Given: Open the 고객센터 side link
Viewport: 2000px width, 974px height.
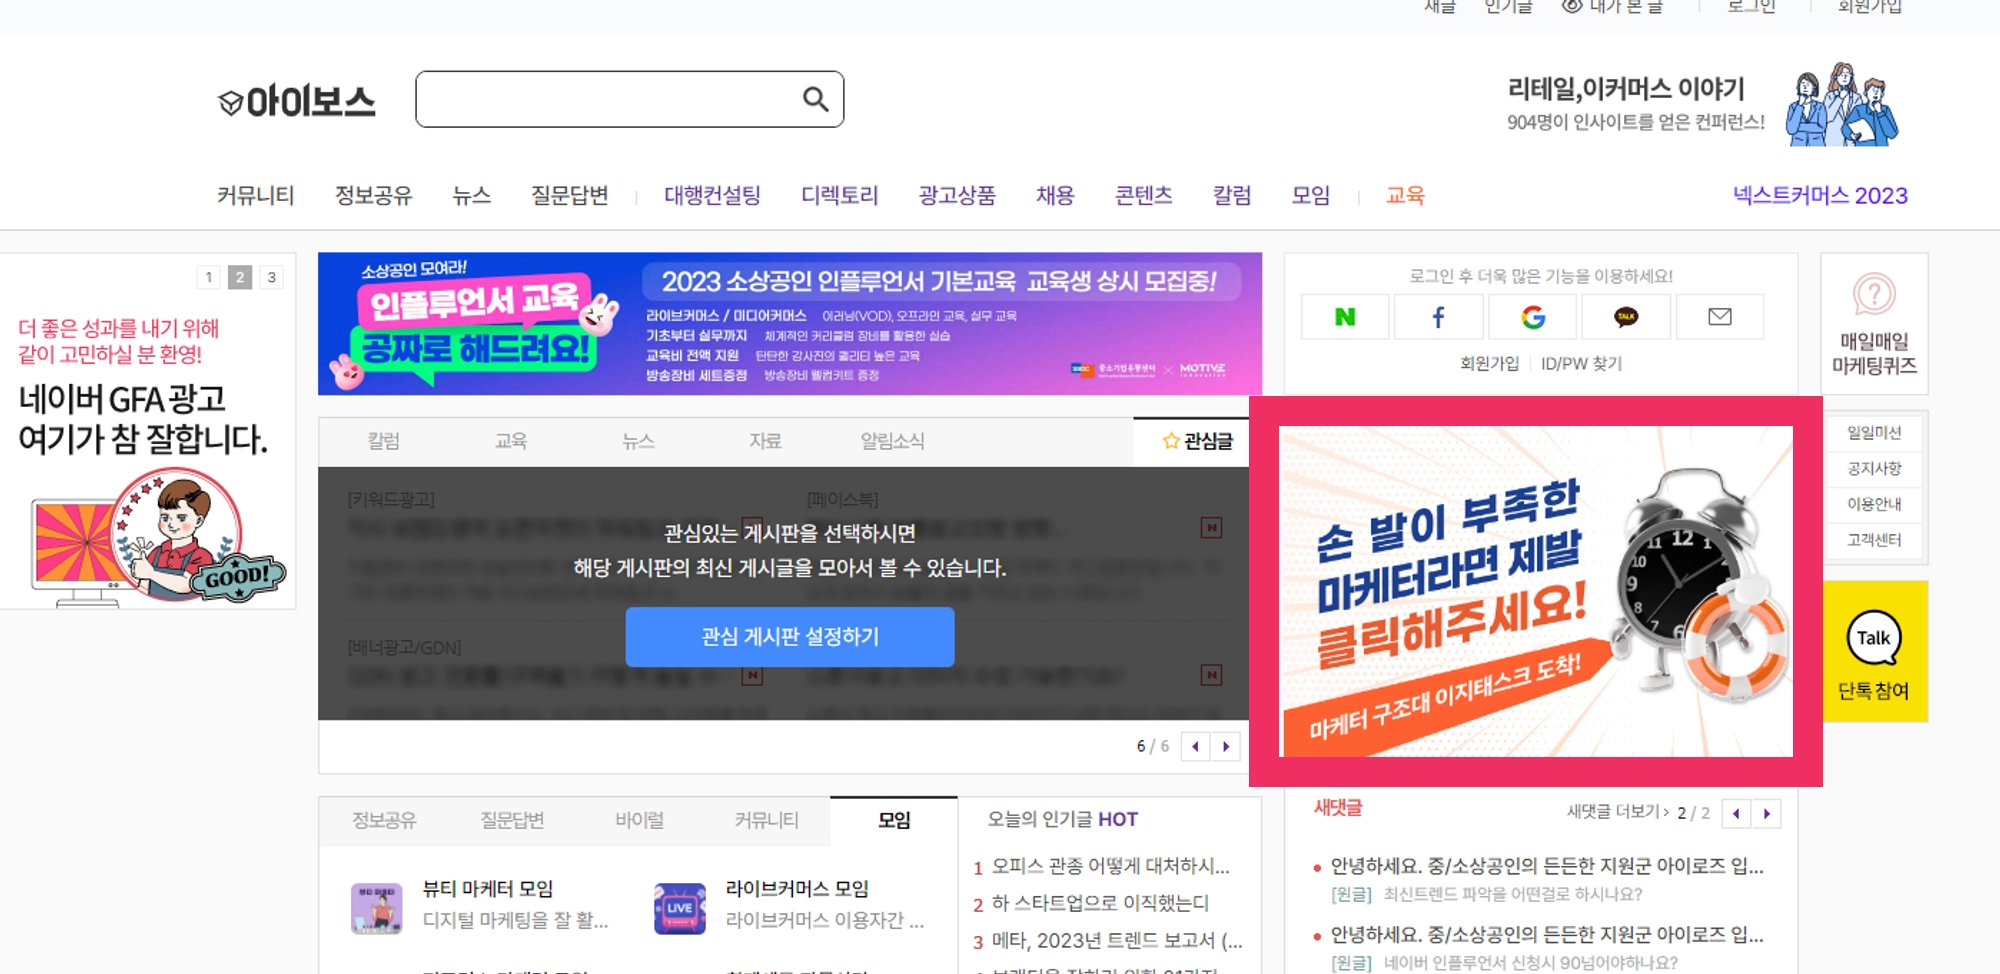Looking at the screenshot, I should [x=1874, y=540].
